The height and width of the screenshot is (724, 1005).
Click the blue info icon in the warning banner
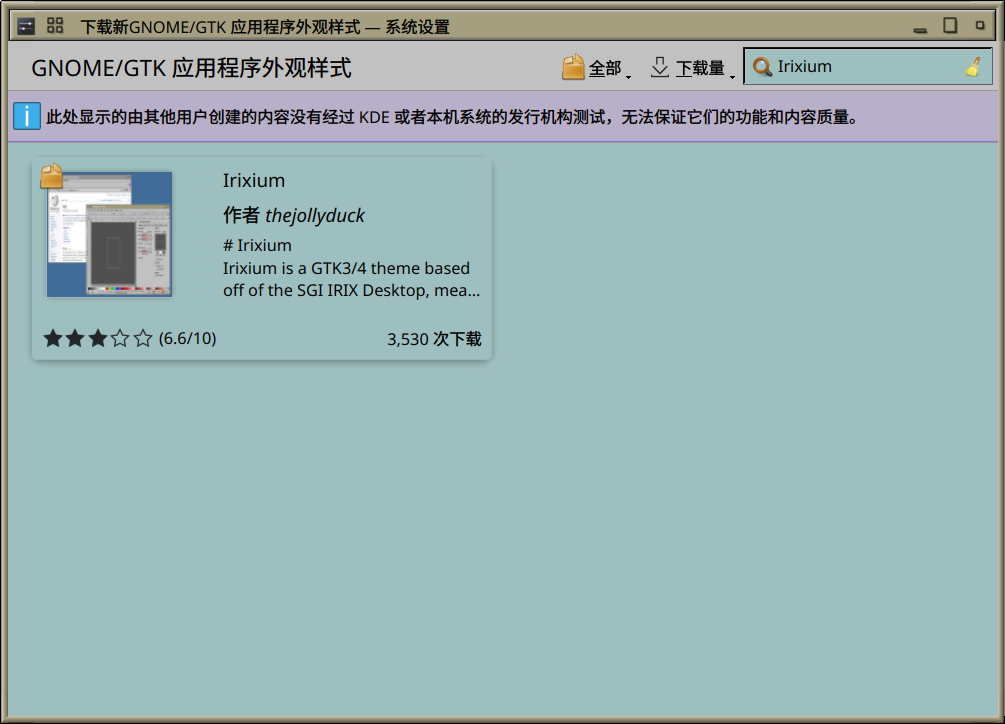[x=27, y=116]
